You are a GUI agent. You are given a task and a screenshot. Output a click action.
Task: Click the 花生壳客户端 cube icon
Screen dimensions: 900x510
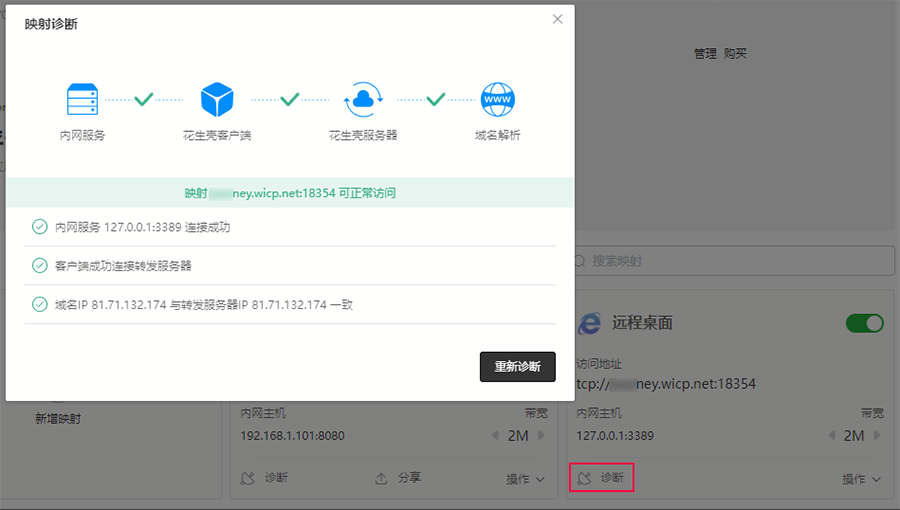coord(217,99)
